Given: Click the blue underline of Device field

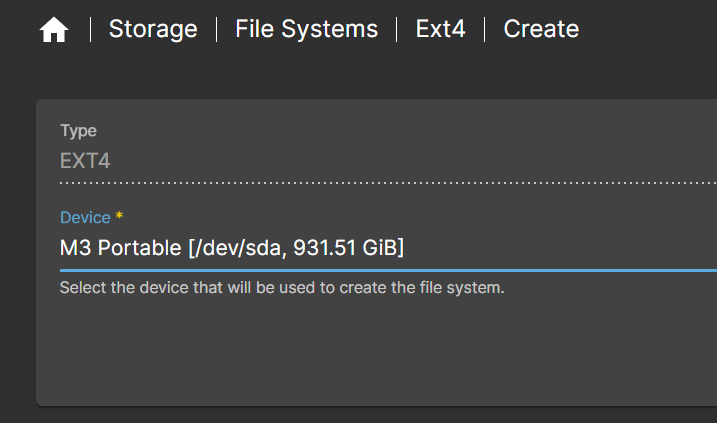Looking at the screenshot, I should (388, 271).
